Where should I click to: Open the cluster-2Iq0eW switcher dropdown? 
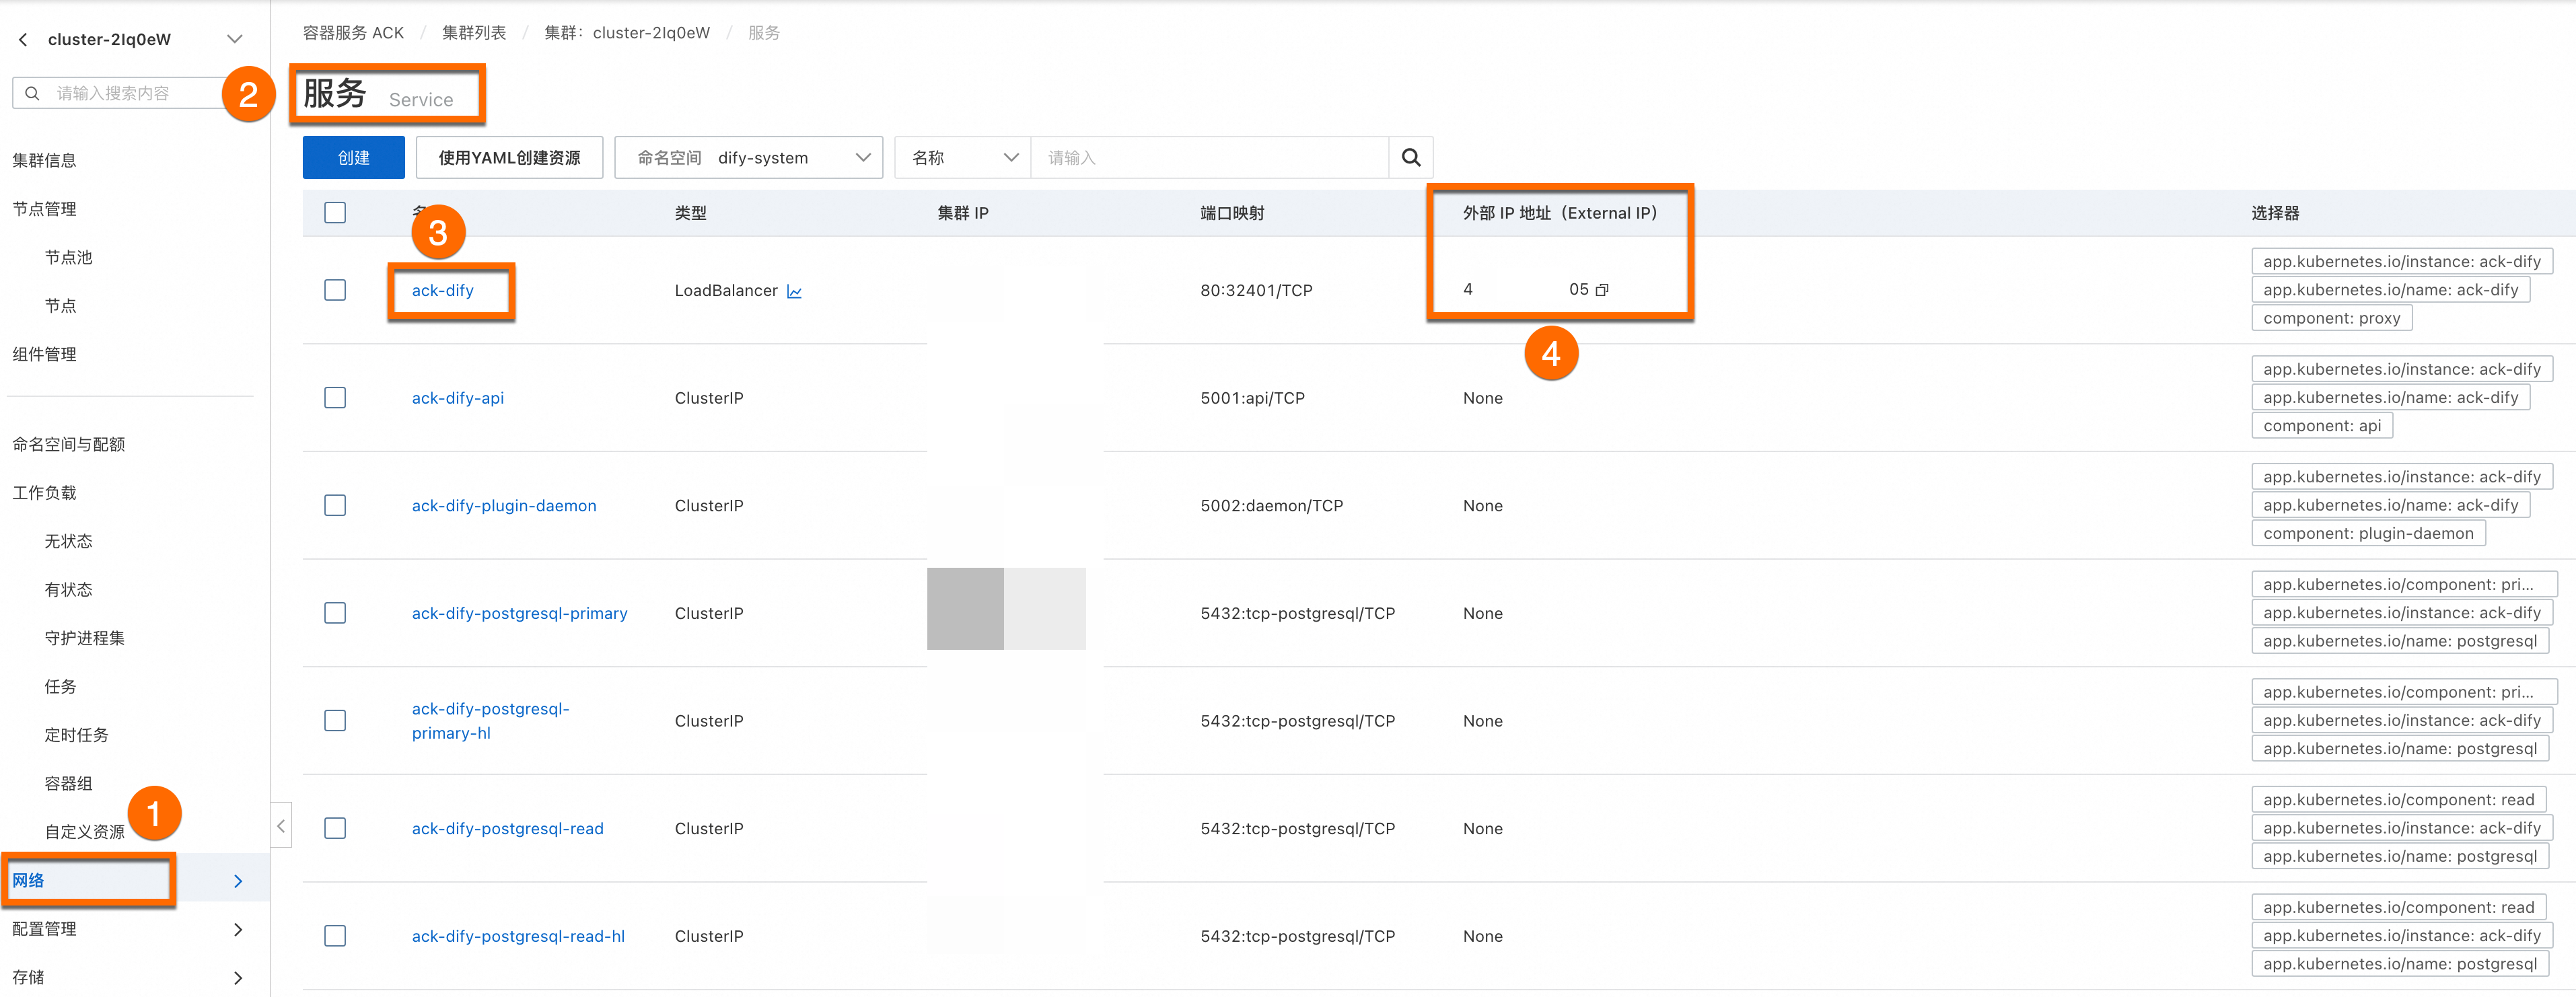[234, 39]
